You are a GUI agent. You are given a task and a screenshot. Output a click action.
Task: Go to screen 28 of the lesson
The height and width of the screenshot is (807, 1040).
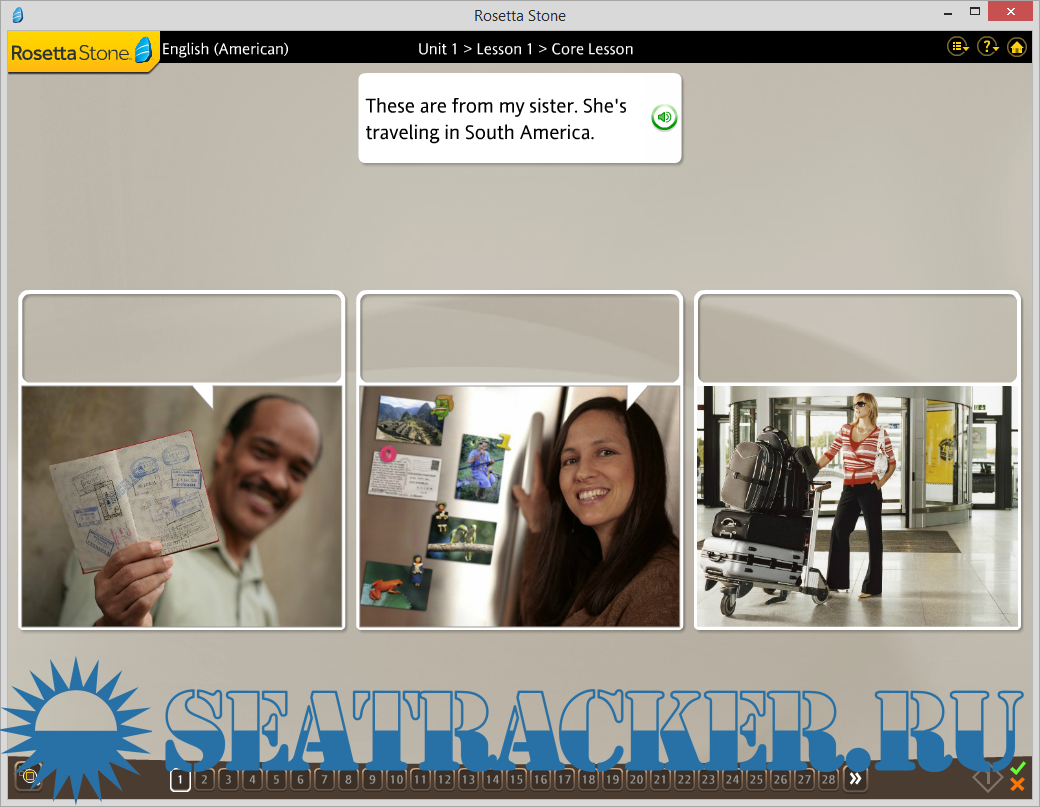point(828,779)
